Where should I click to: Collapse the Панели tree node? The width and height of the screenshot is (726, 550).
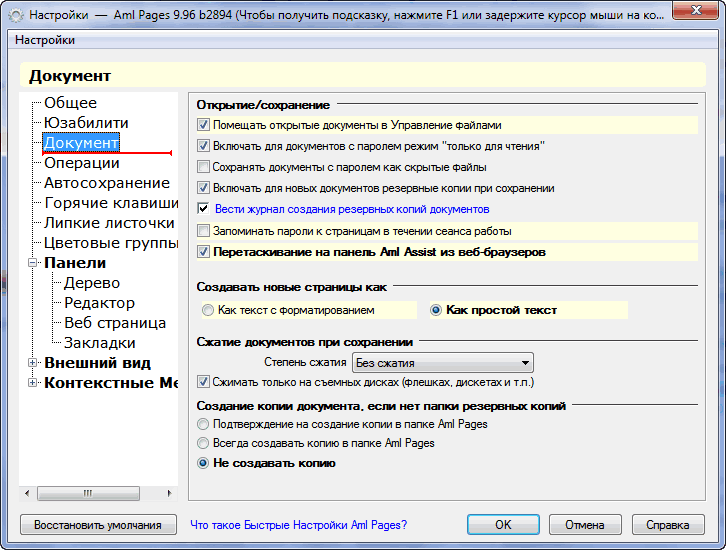point(32,263)
